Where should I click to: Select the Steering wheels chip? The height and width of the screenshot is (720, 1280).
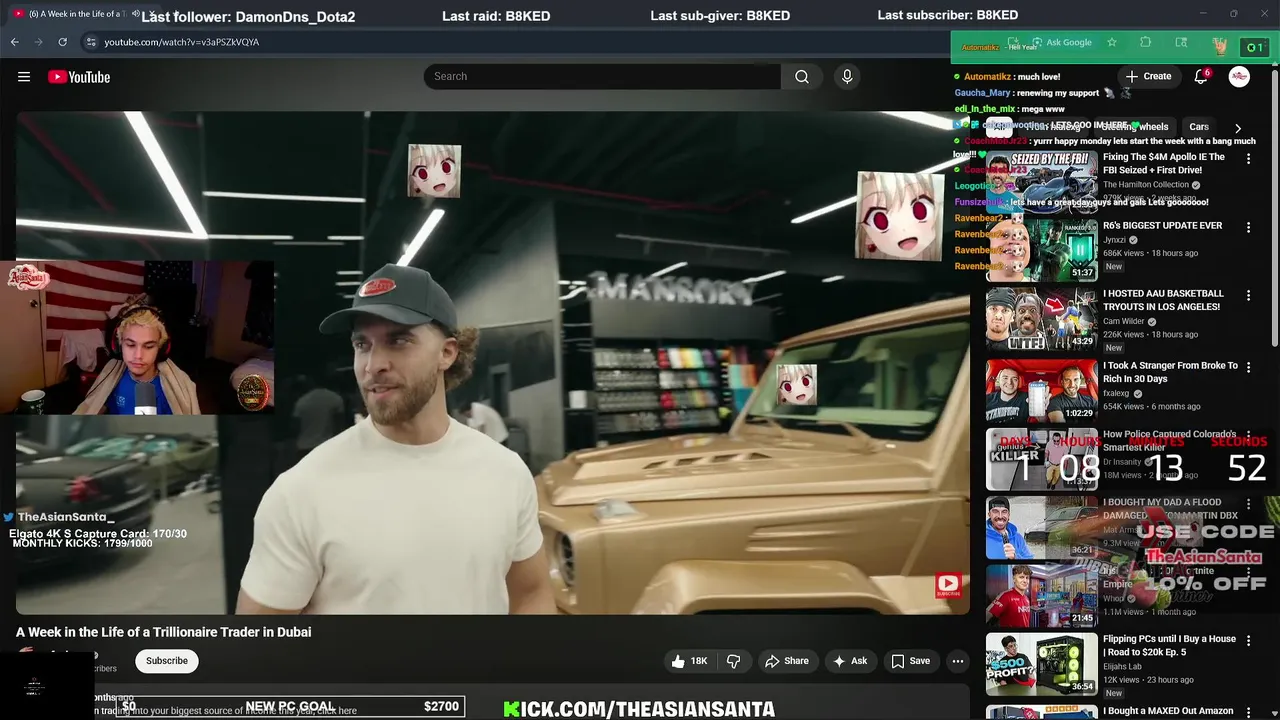[1134, 127]
